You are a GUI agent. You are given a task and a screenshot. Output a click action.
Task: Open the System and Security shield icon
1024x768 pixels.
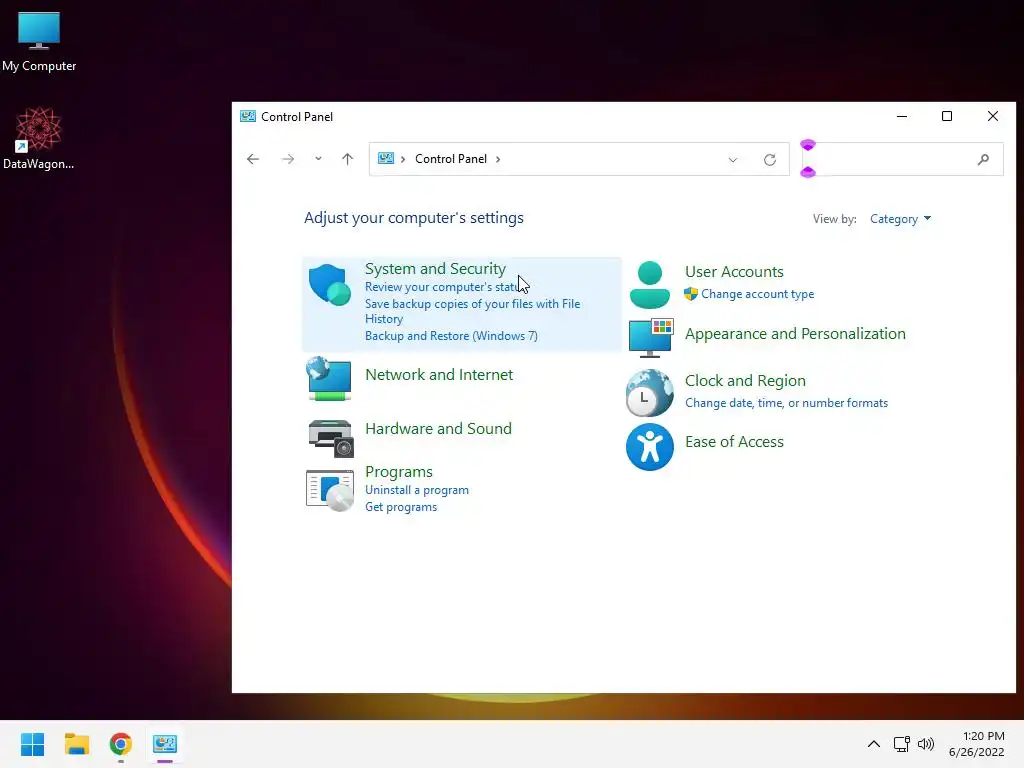330,285
